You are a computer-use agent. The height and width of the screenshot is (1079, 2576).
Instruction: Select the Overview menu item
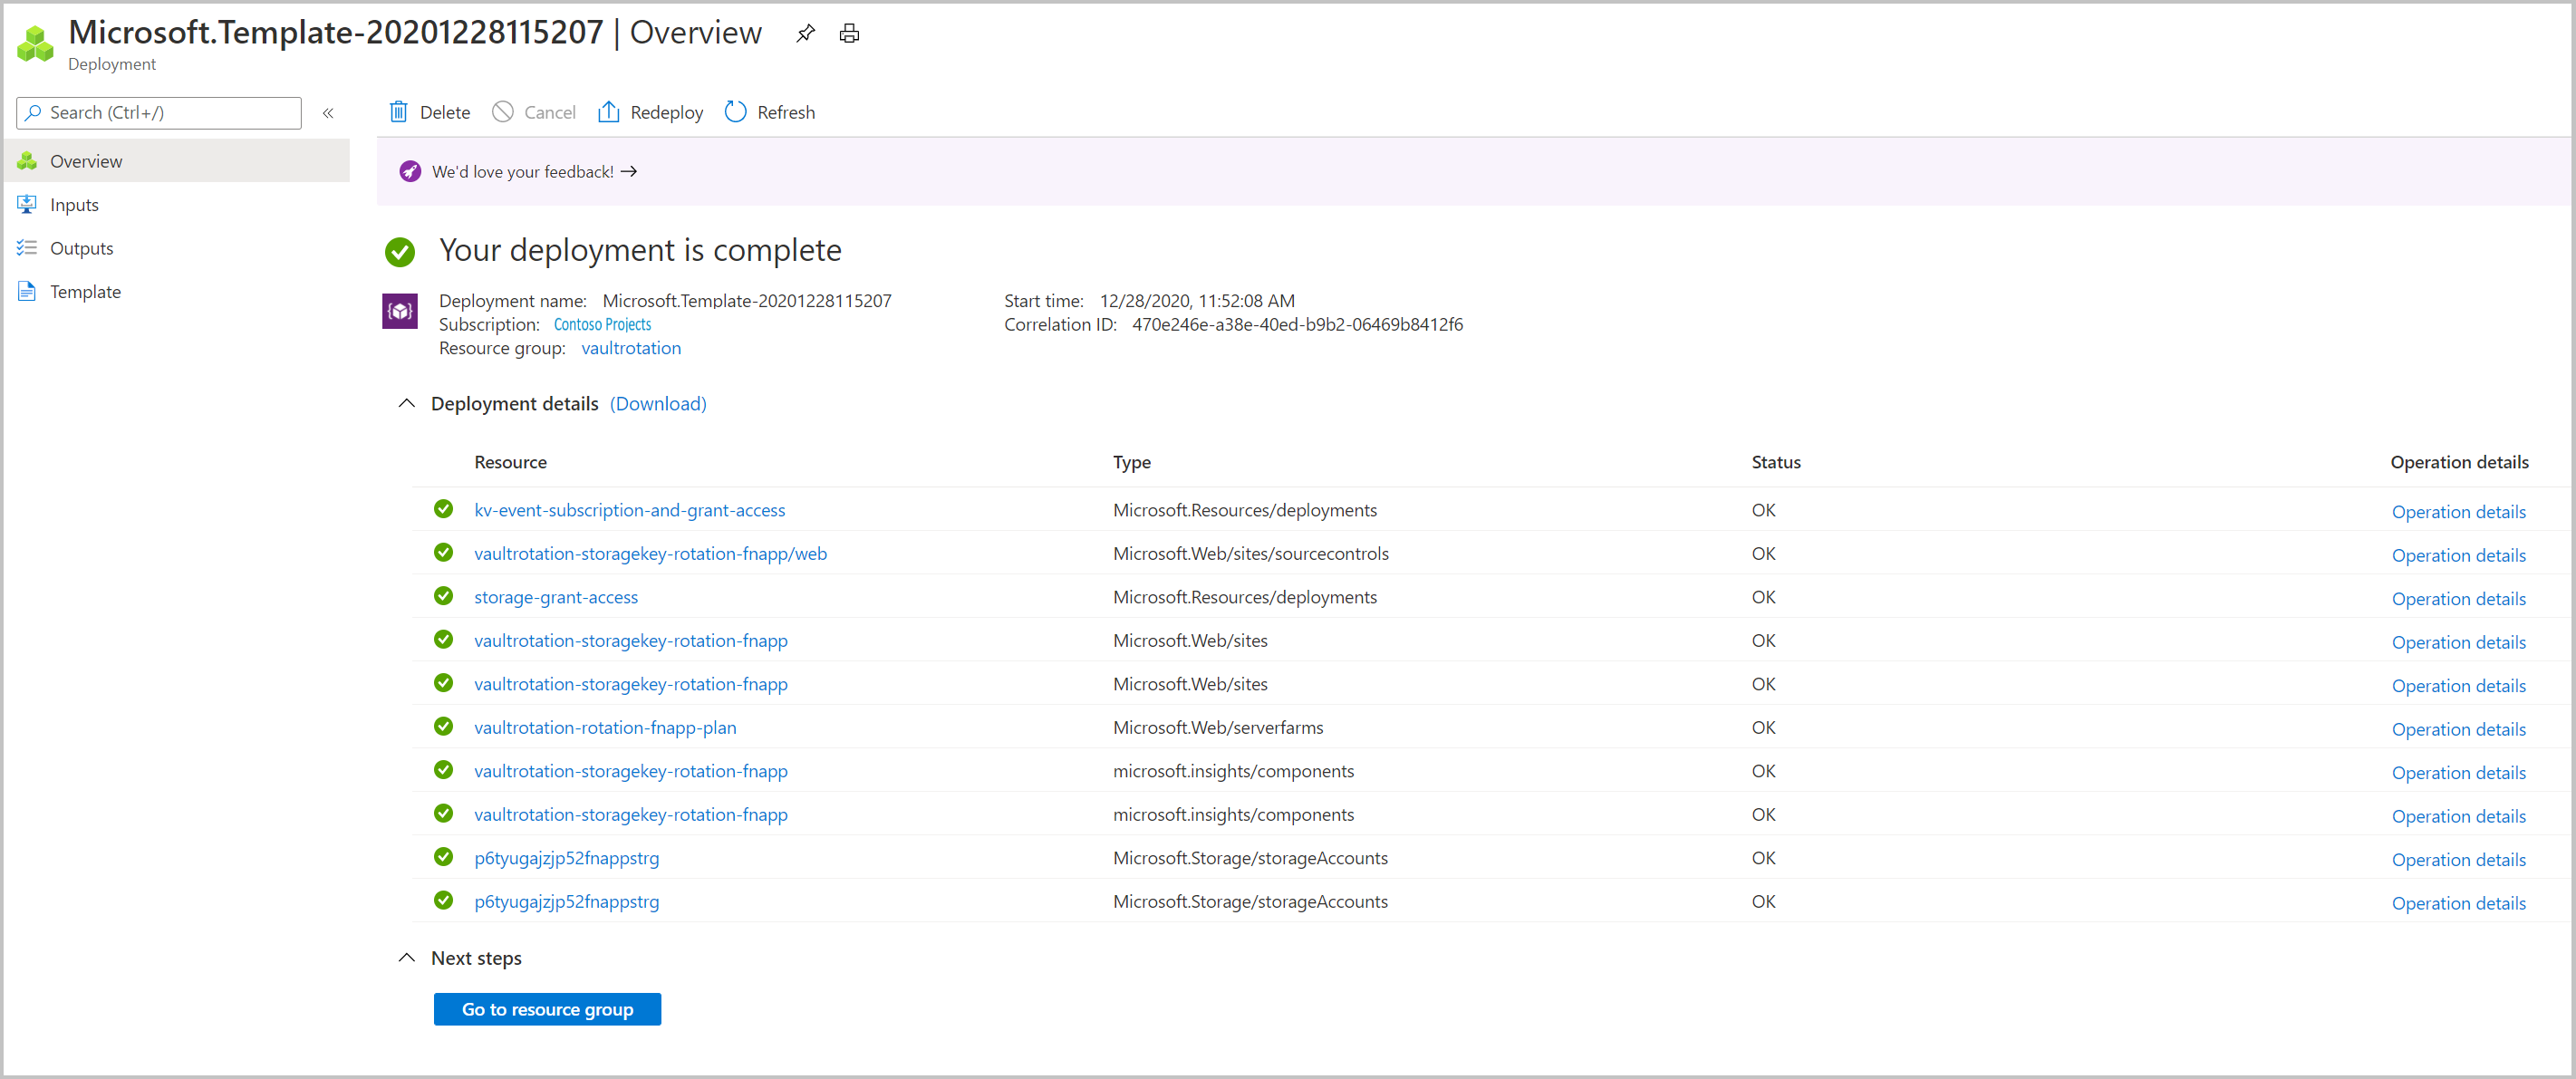point(91,159)
